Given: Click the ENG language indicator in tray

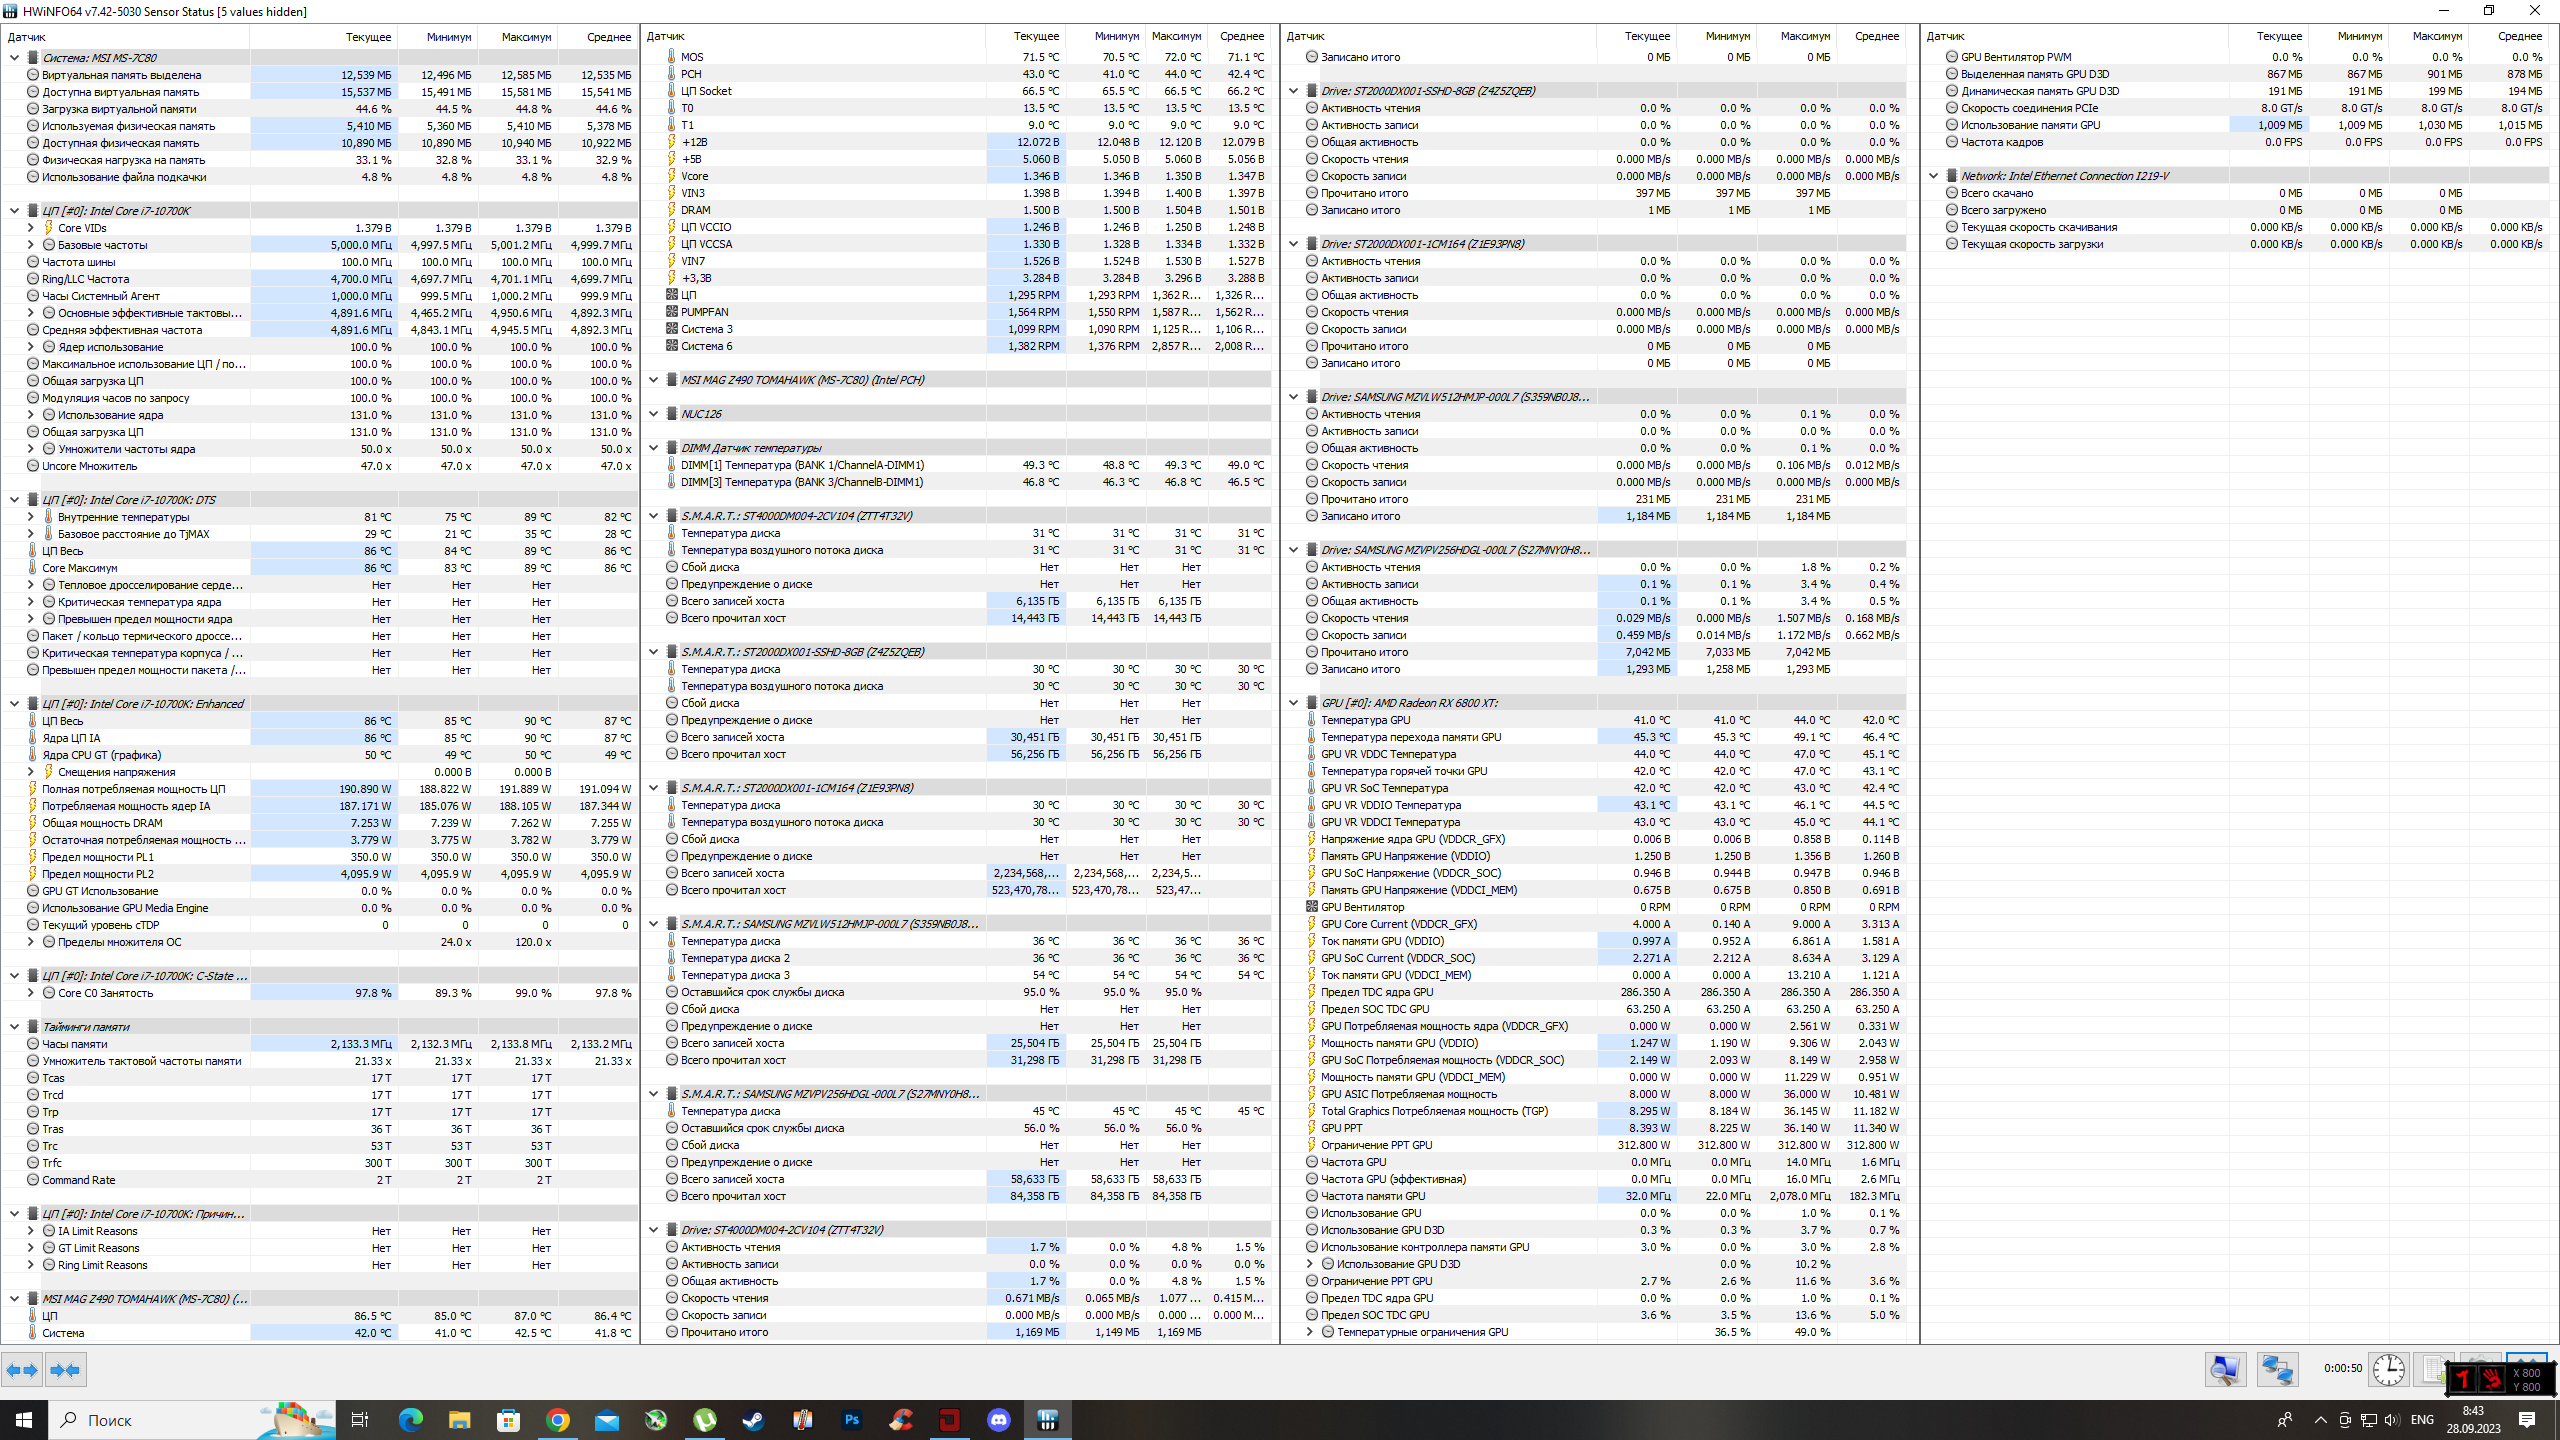Looking at the screenshot, I should pos(2422,1420).
